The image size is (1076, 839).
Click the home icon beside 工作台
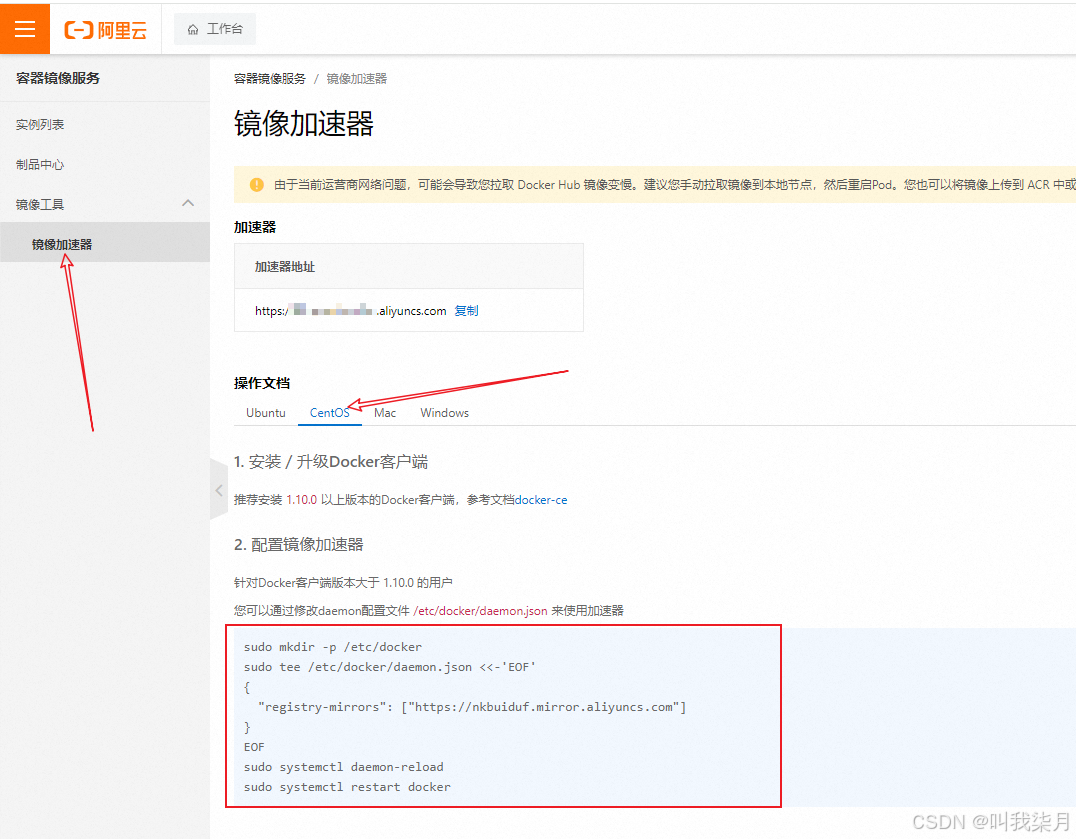193,29
